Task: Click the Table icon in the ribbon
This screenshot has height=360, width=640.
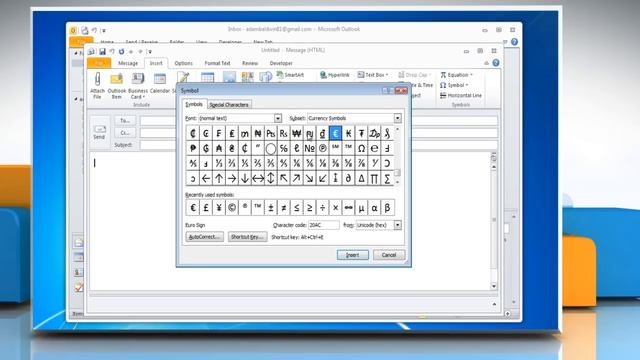Action: click(x=207, y=77)
